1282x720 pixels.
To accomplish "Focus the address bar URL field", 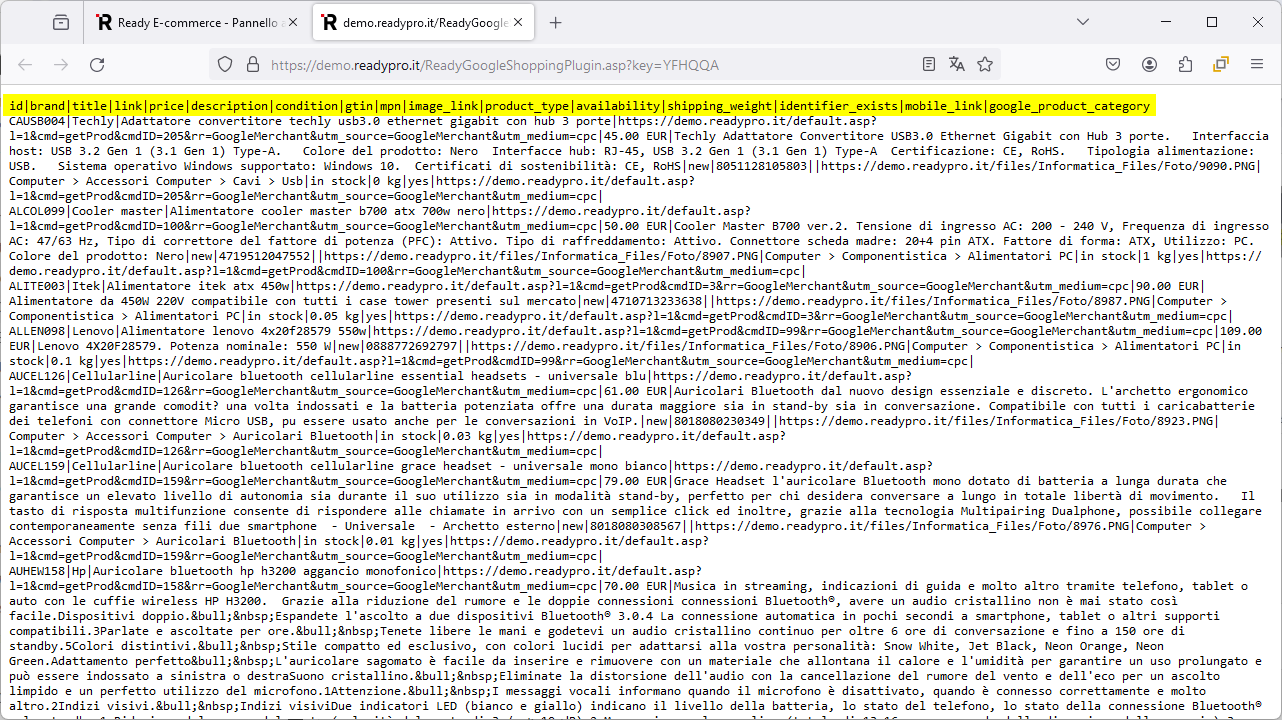I will 590,65.
